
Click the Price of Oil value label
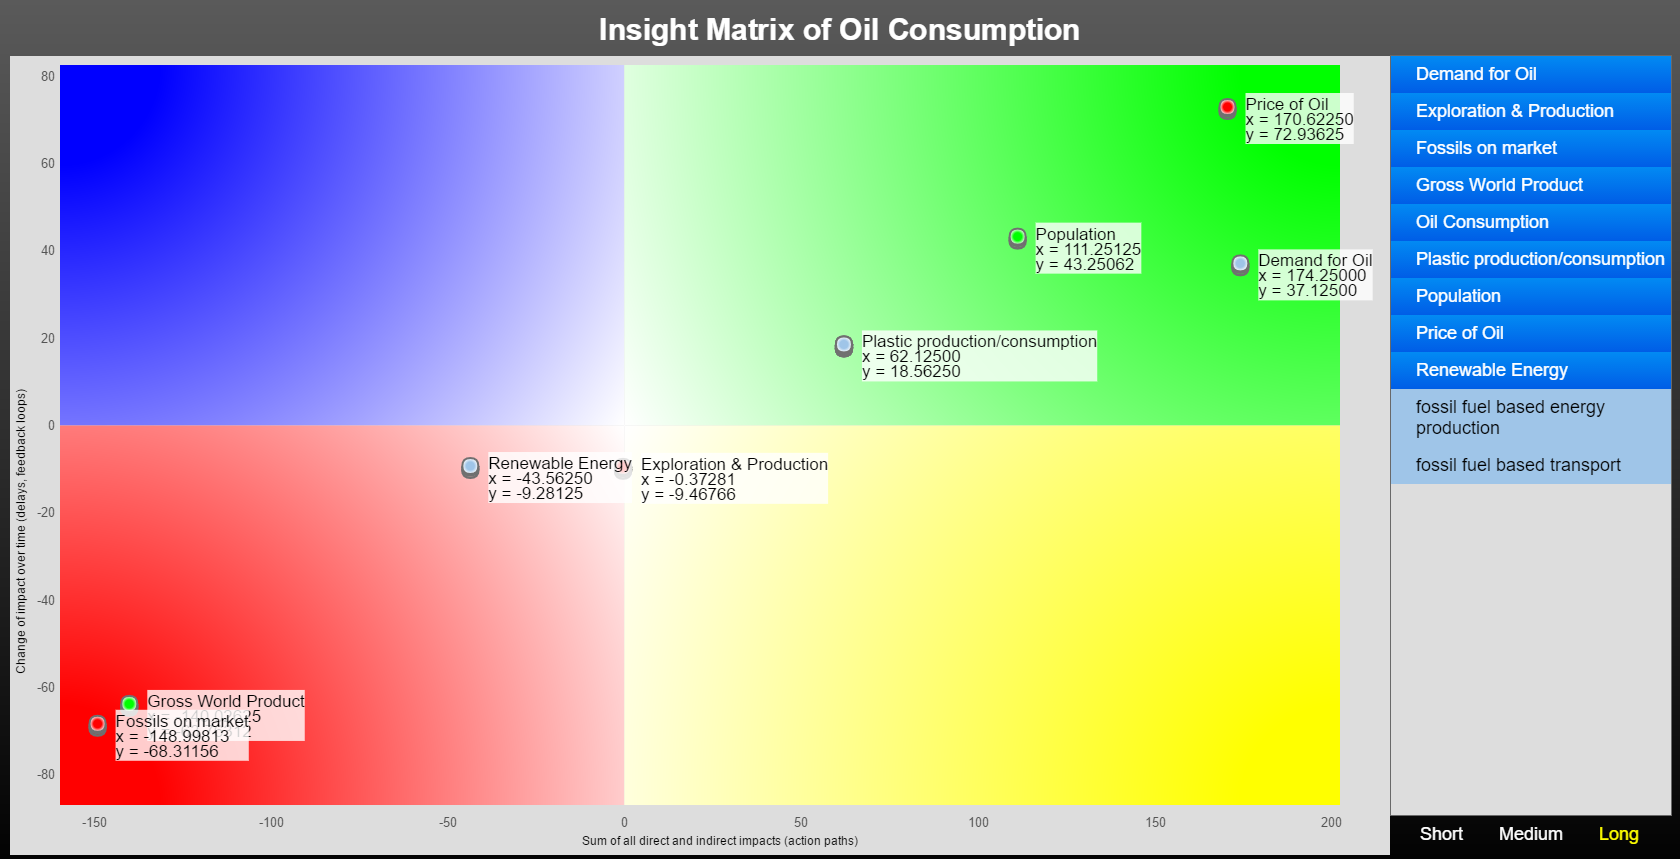pos(1299,119)
